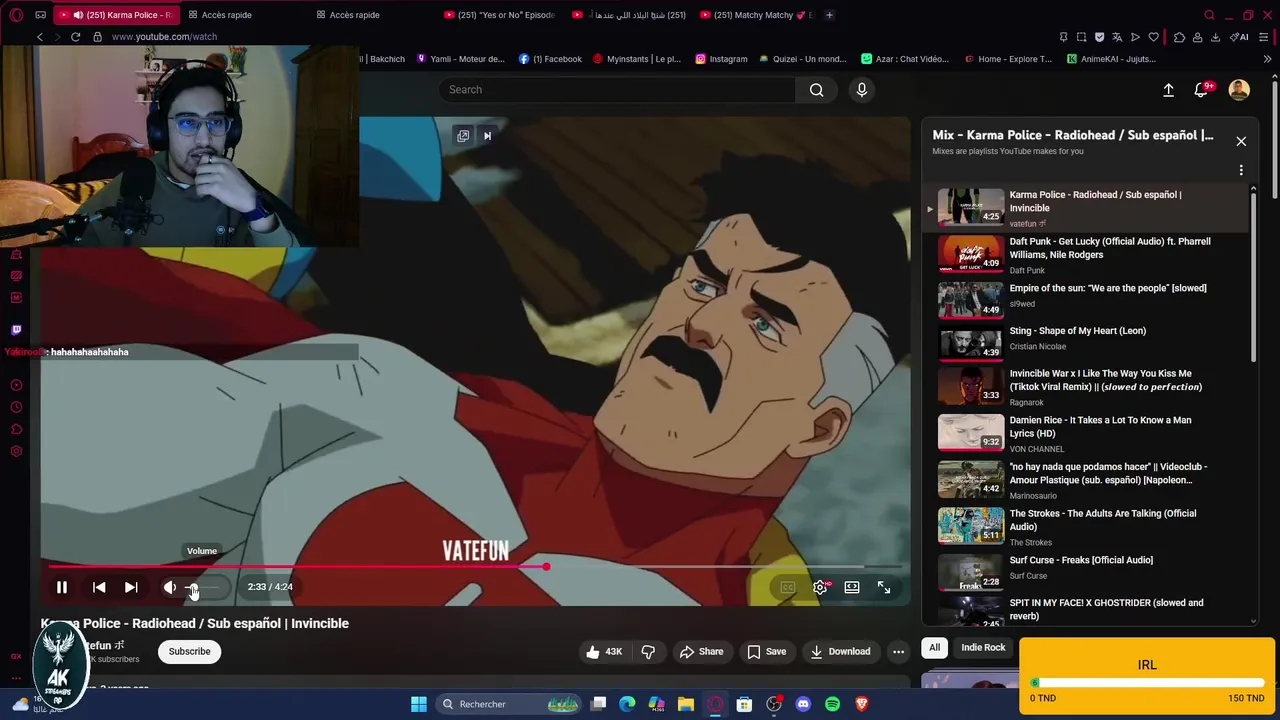1280x720 pixels.
Task: Open a new browser tab
Action: point(830,15)
